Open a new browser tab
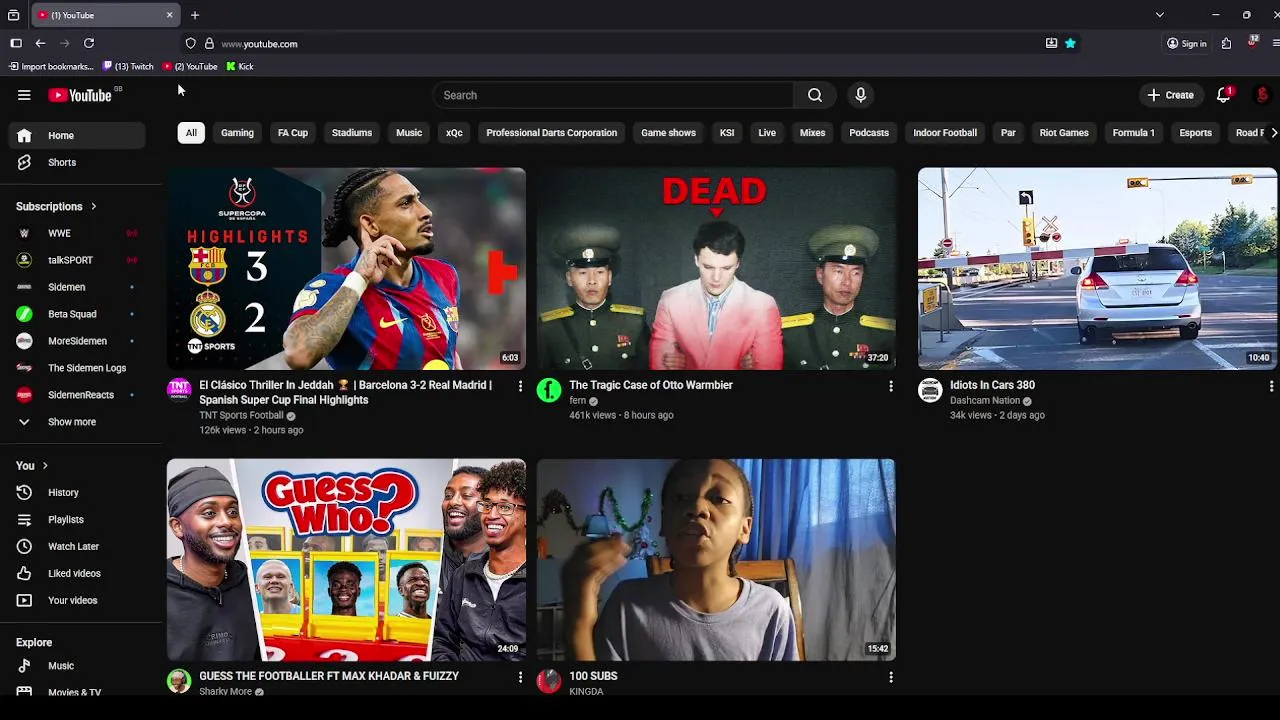The width and height of the screenshot is (1280, 720). [x=195, y=15]
